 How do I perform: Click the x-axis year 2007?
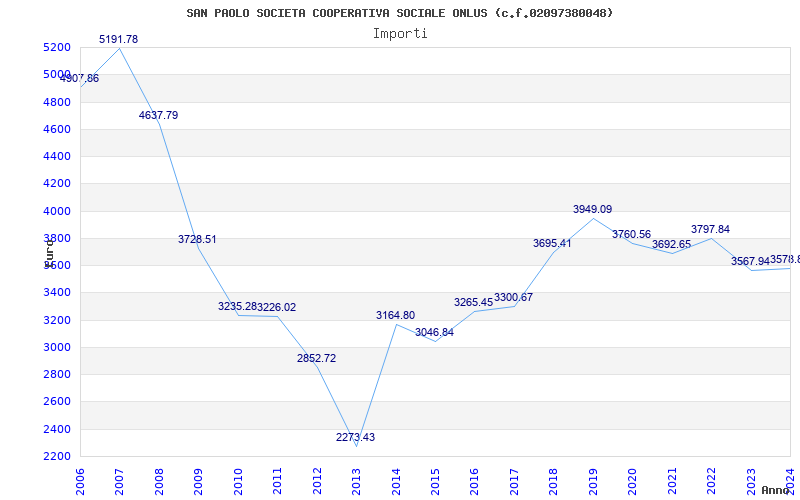119,482
